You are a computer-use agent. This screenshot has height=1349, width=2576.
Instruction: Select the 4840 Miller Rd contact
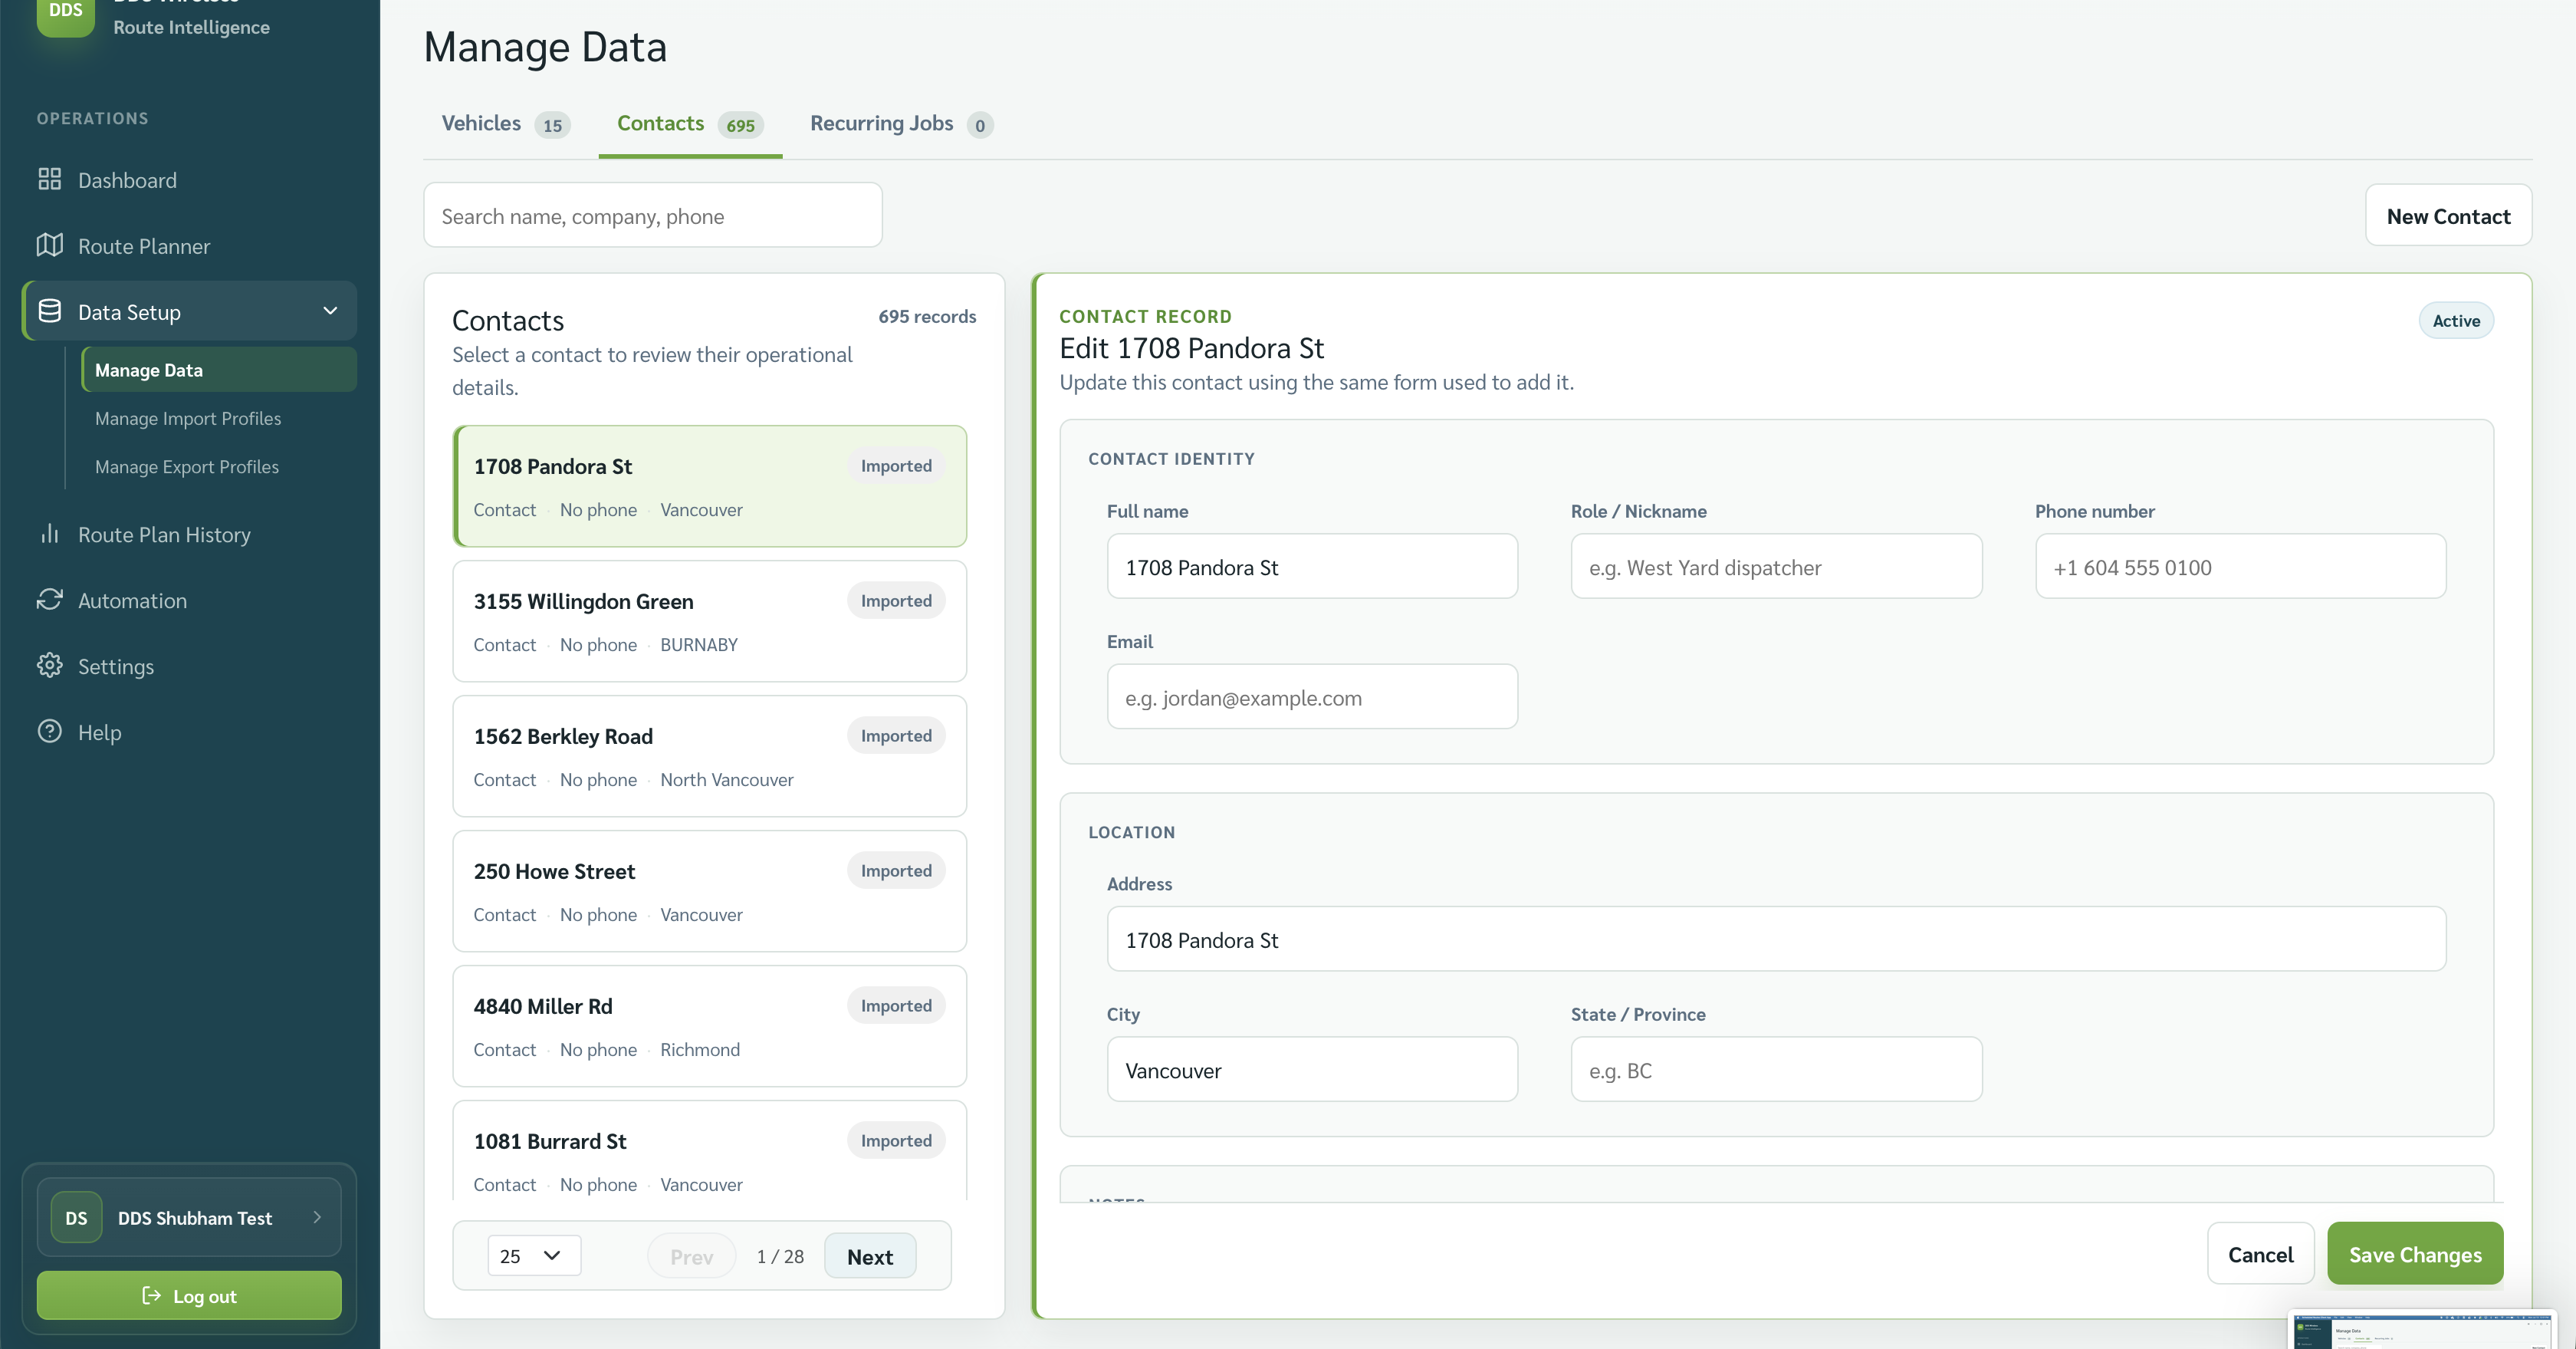click(710, 1026)
